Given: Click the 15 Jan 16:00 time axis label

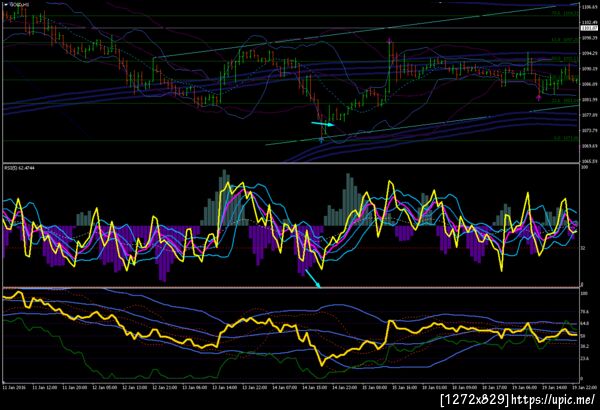Looking at the screenshot, I should coord(404,387).
